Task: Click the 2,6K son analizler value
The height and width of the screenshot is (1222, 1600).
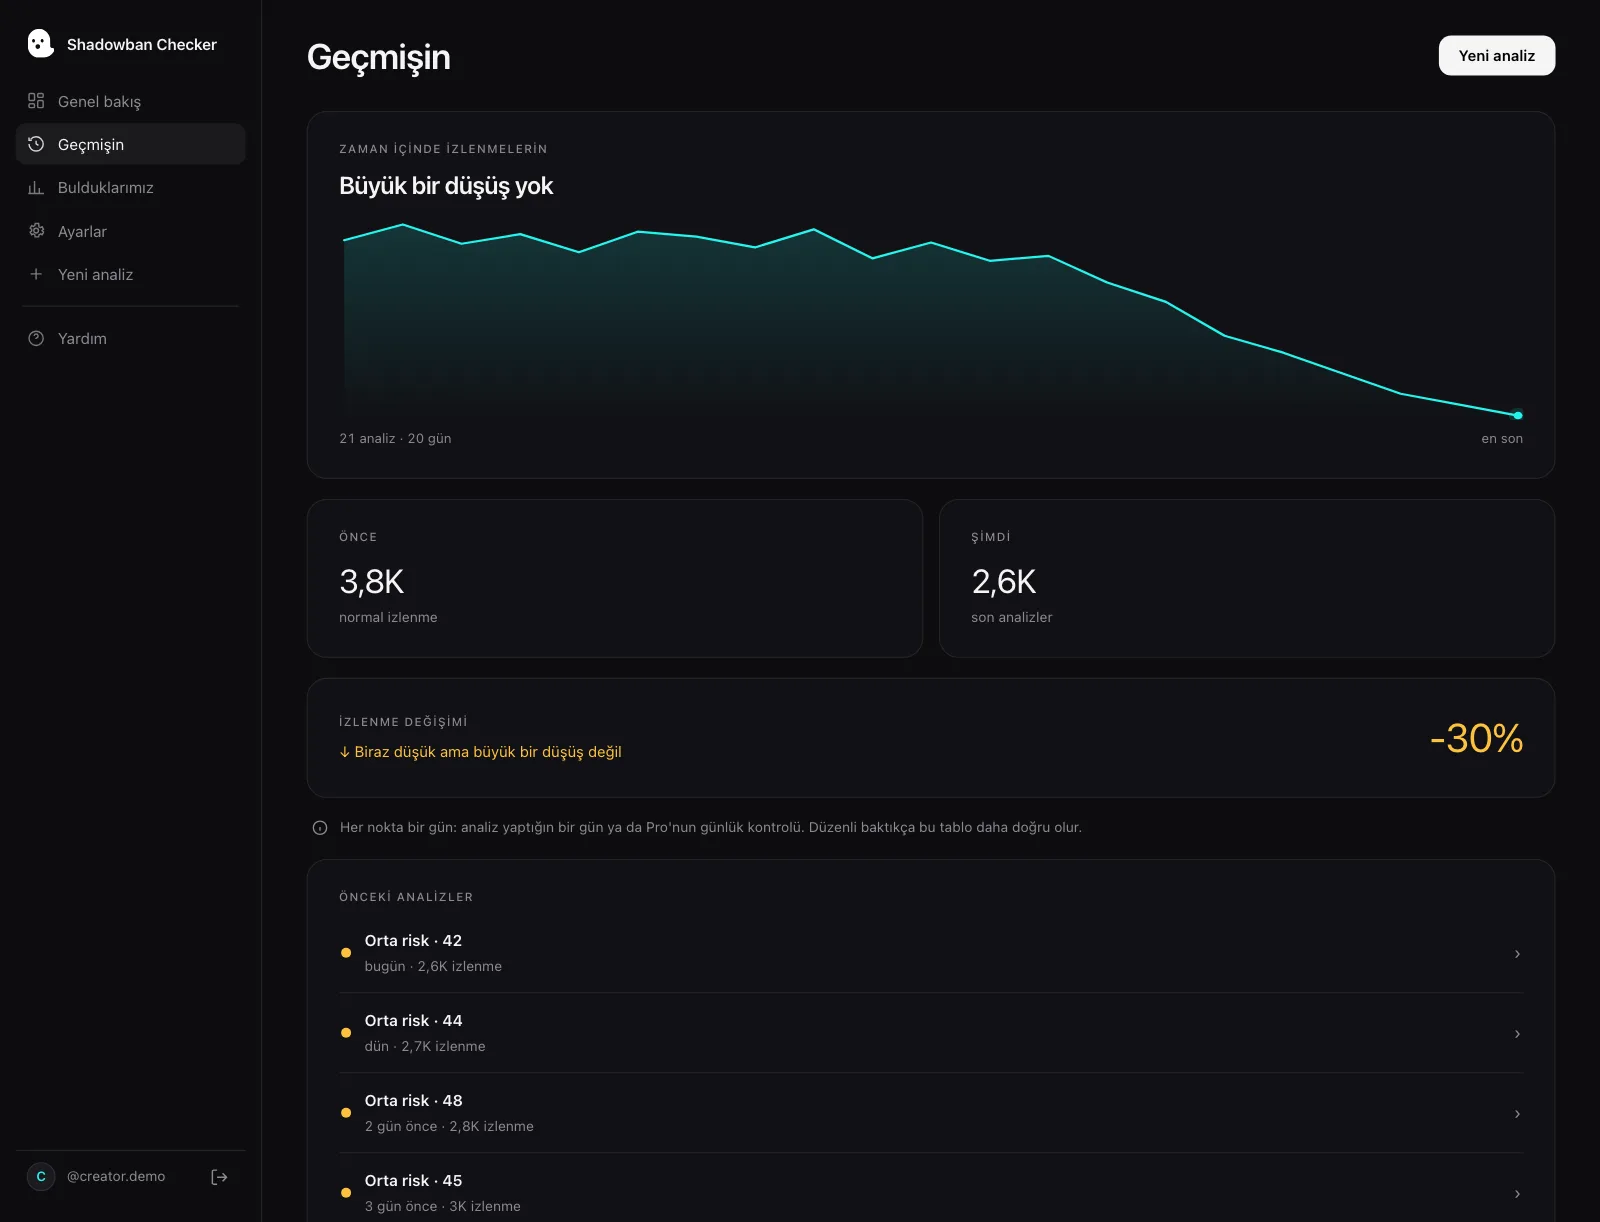Action: 1003,582
